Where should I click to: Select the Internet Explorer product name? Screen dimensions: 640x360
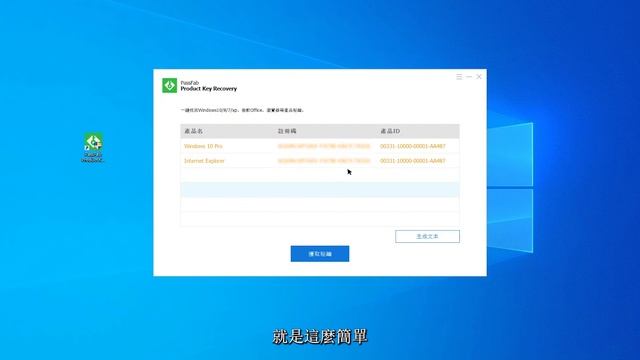click(204, 161)
